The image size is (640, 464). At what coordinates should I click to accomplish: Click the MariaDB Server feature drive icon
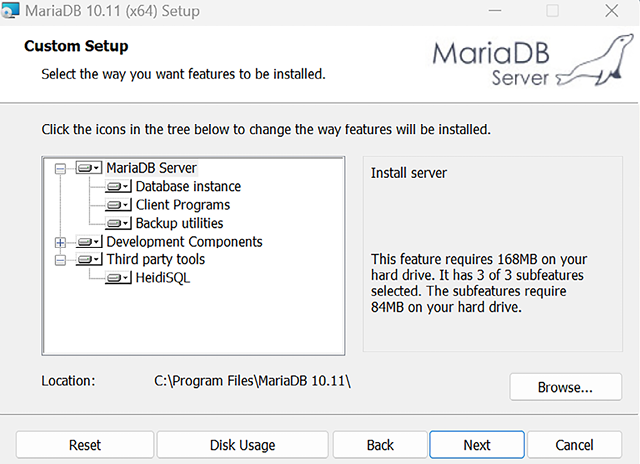pyautogui.click(x=90, y=168)
